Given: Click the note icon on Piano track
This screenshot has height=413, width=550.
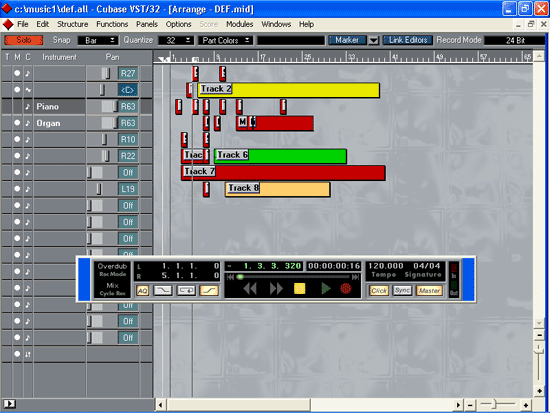Looking at the screenshot, I should coord(28,106).
